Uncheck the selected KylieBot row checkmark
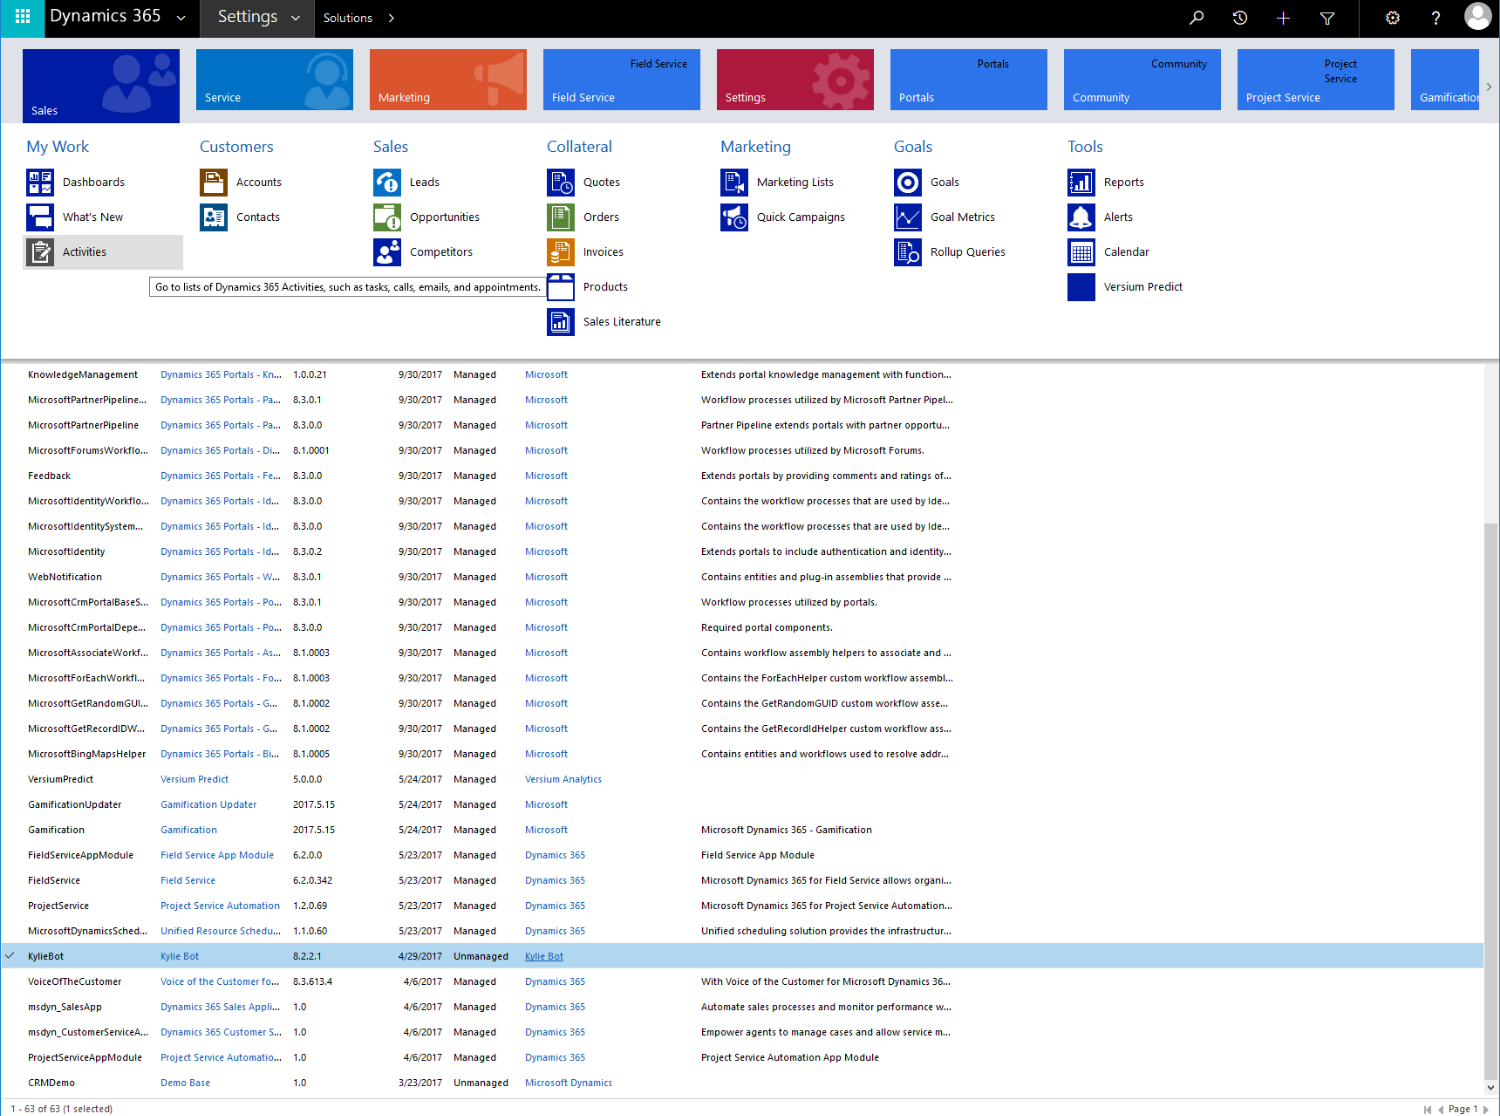The height and width of the screenshot is (1116, 1500). coord(10,956)
